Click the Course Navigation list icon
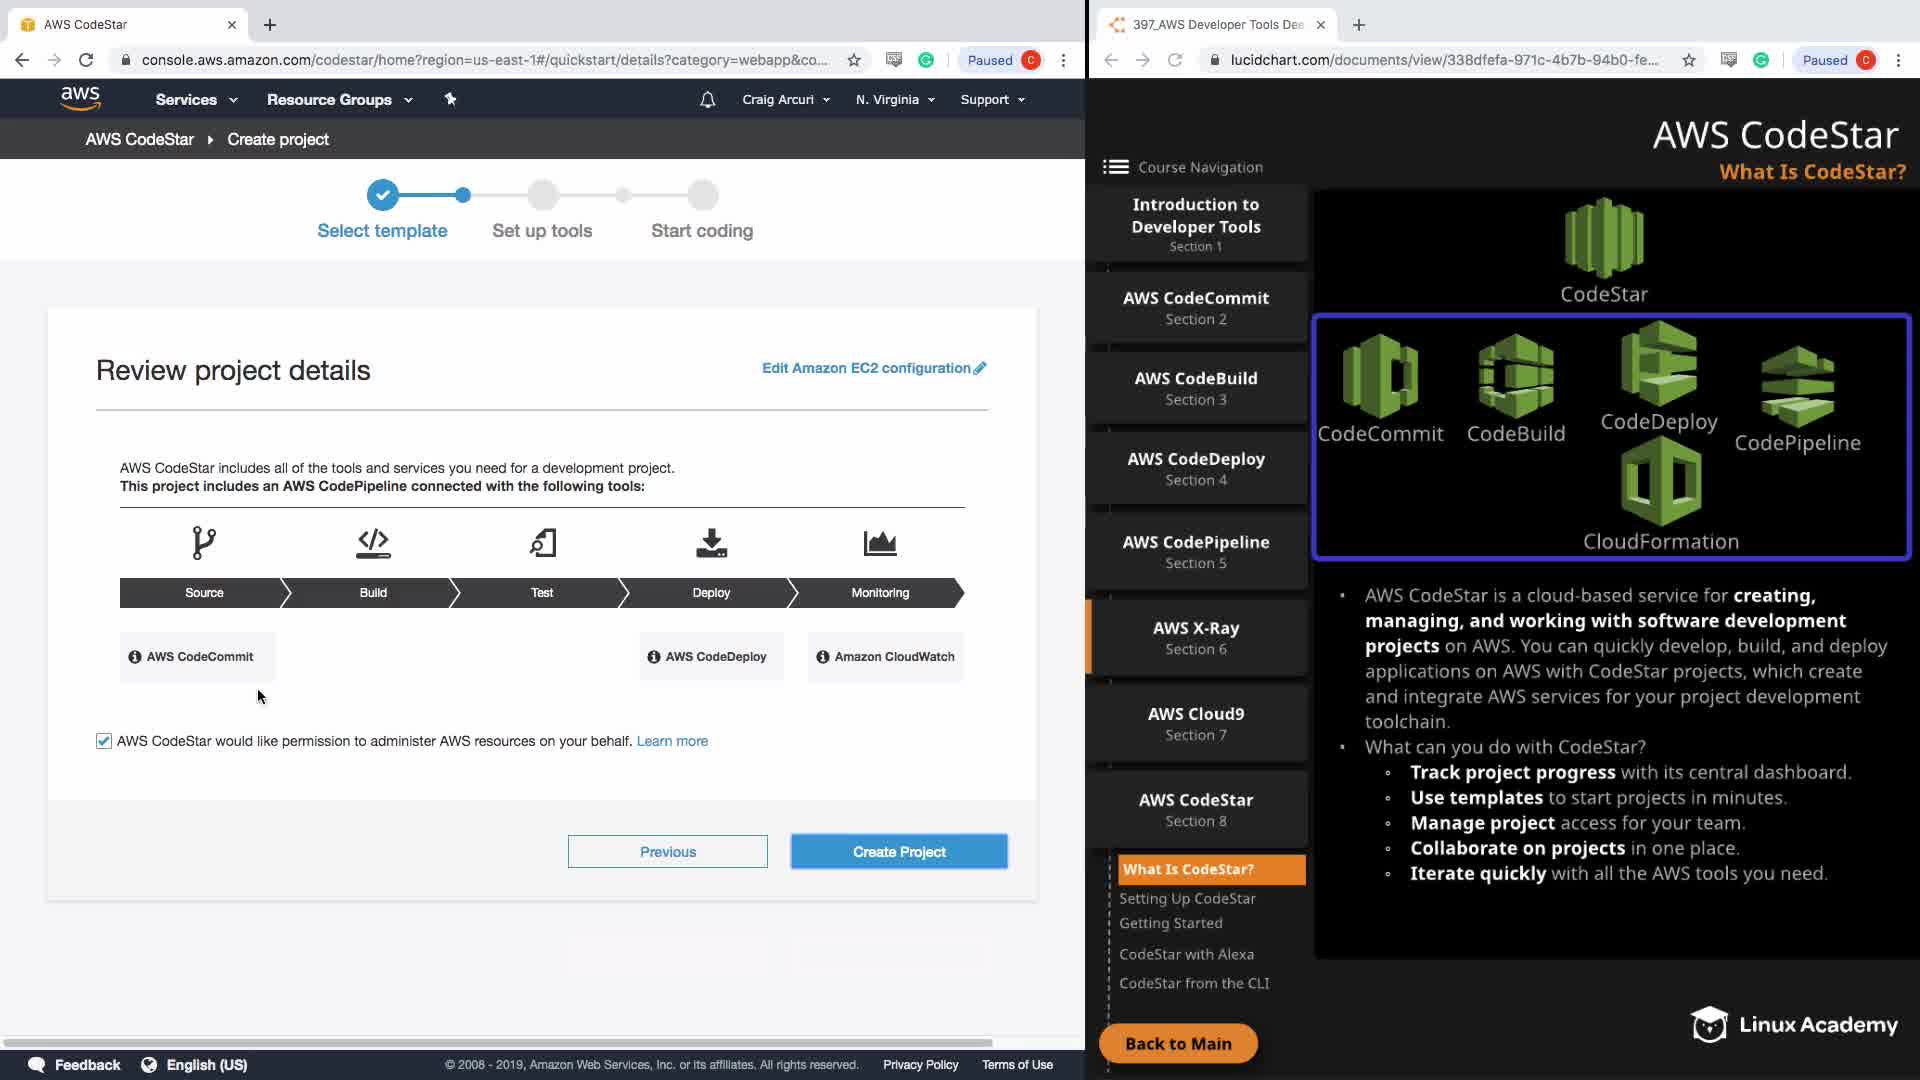 (x=1115, y=167)
